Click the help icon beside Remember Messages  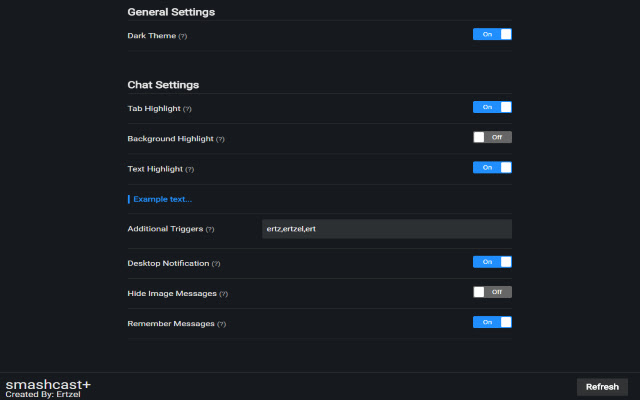[x=220, y=324]
